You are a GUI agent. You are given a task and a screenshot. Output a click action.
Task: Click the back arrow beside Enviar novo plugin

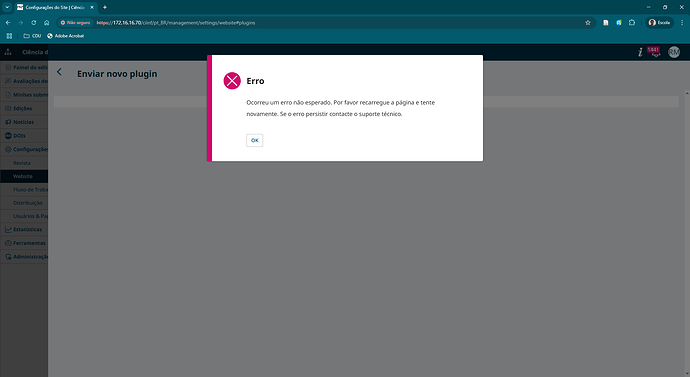[x=59, y=72]
